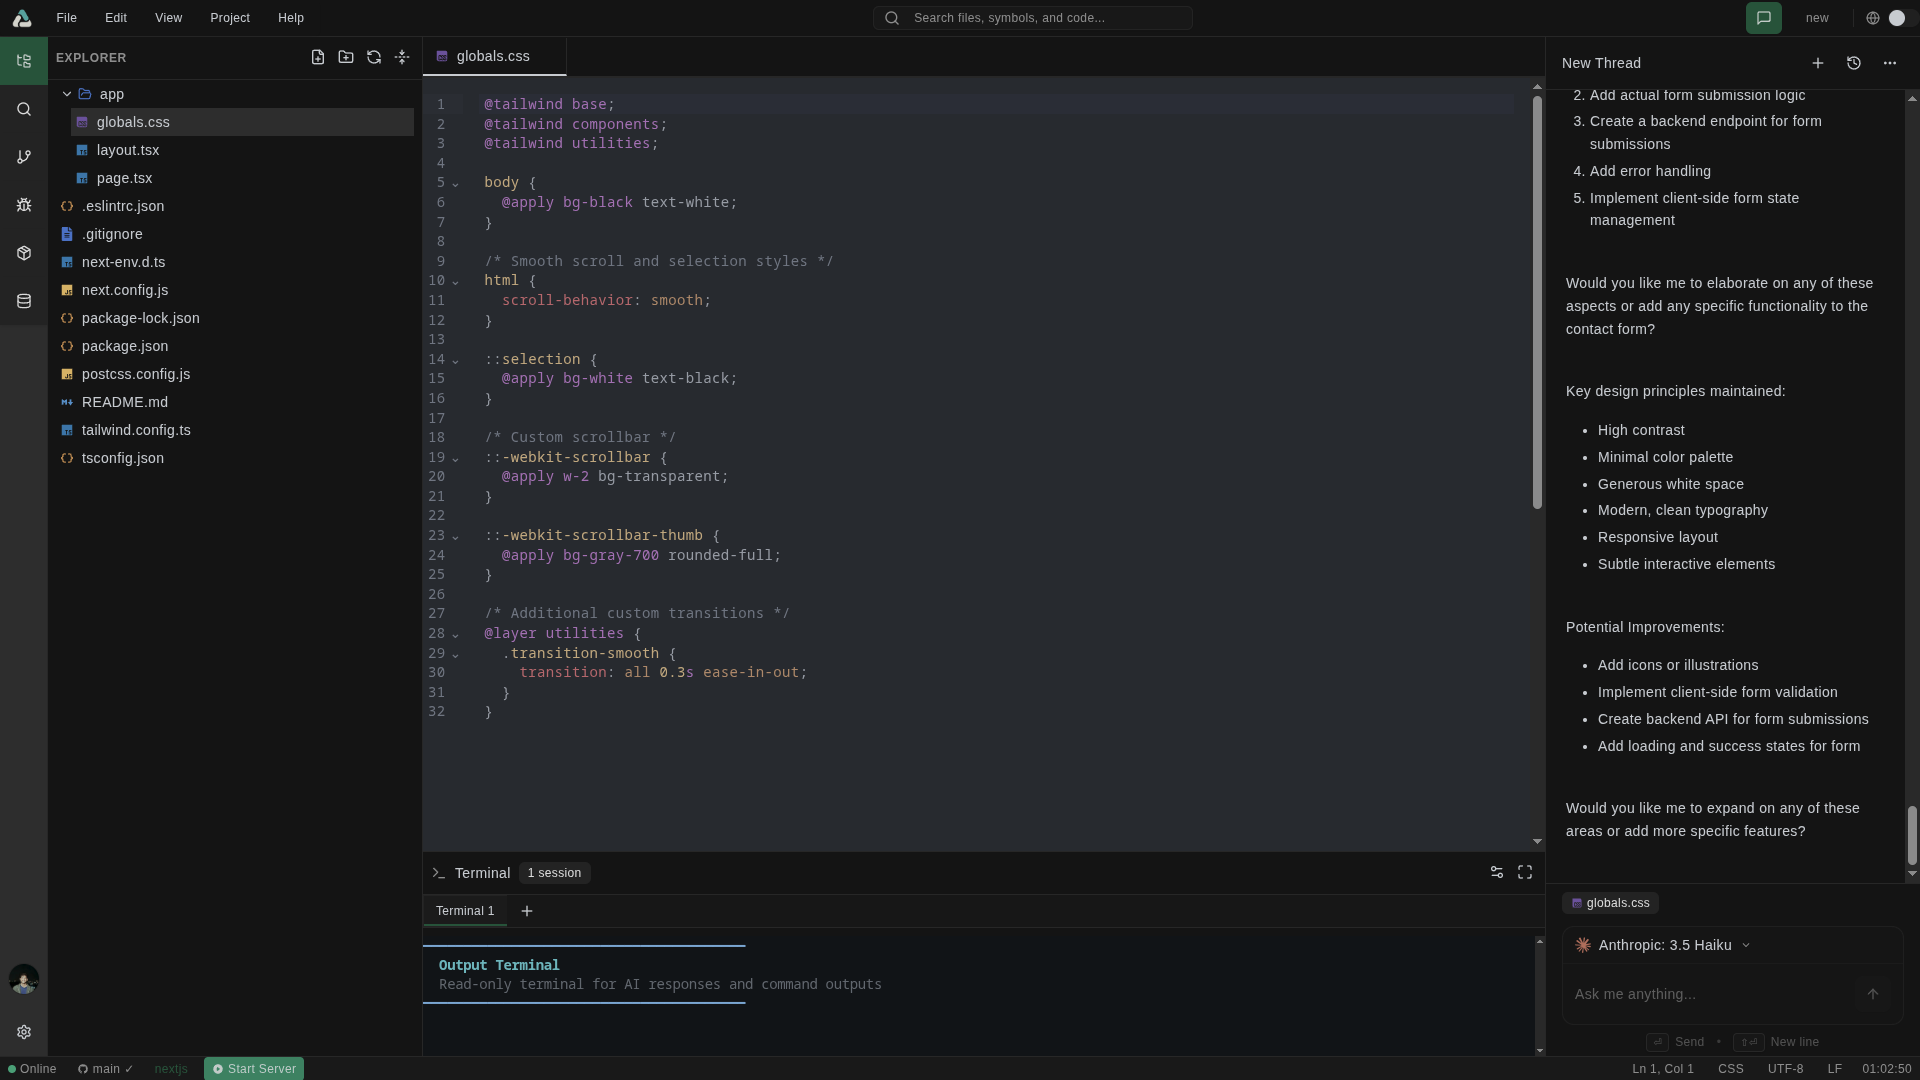Click the New Folder icon in Explorer
This screenshot has width=1920, height=1080.
tap(346, 58)
